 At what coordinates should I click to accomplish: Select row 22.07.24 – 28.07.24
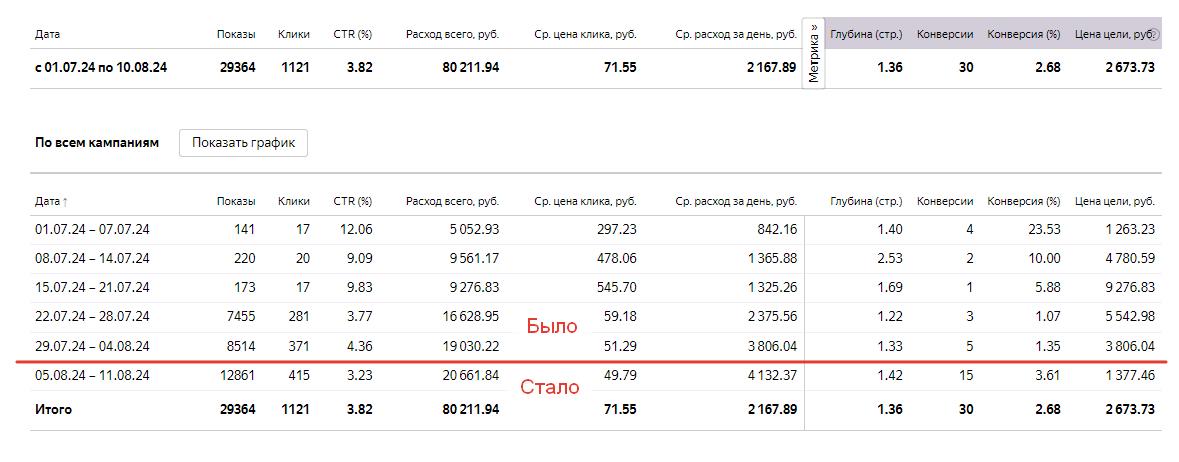(596, 318)
